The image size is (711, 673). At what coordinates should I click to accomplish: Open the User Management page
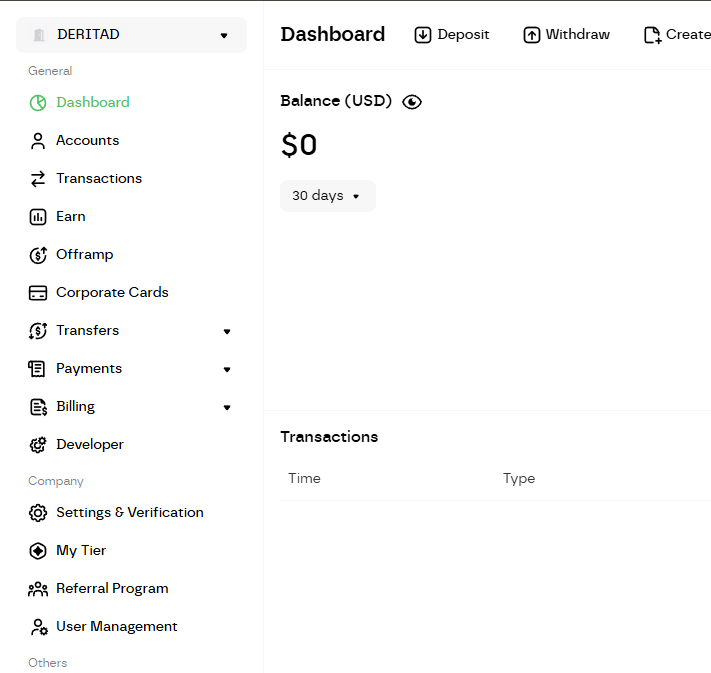click(x=117, y=627)
